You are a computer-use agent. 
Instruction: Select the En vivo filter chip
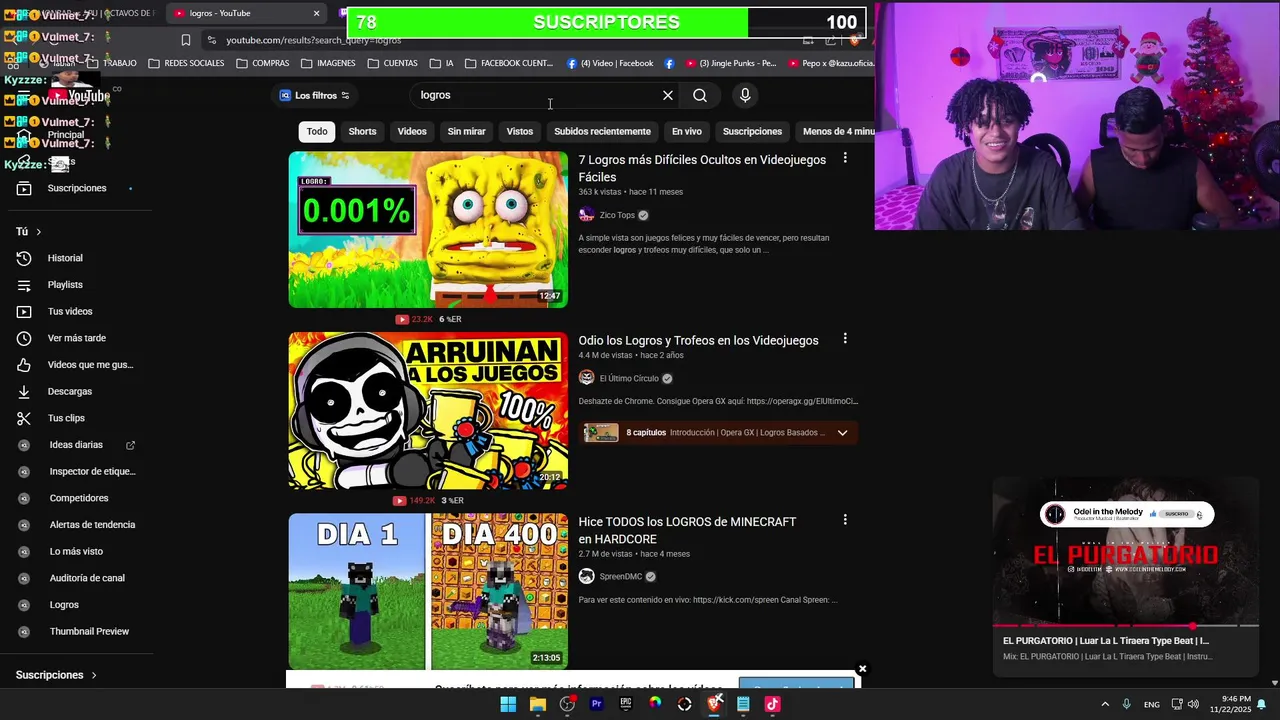687,131
